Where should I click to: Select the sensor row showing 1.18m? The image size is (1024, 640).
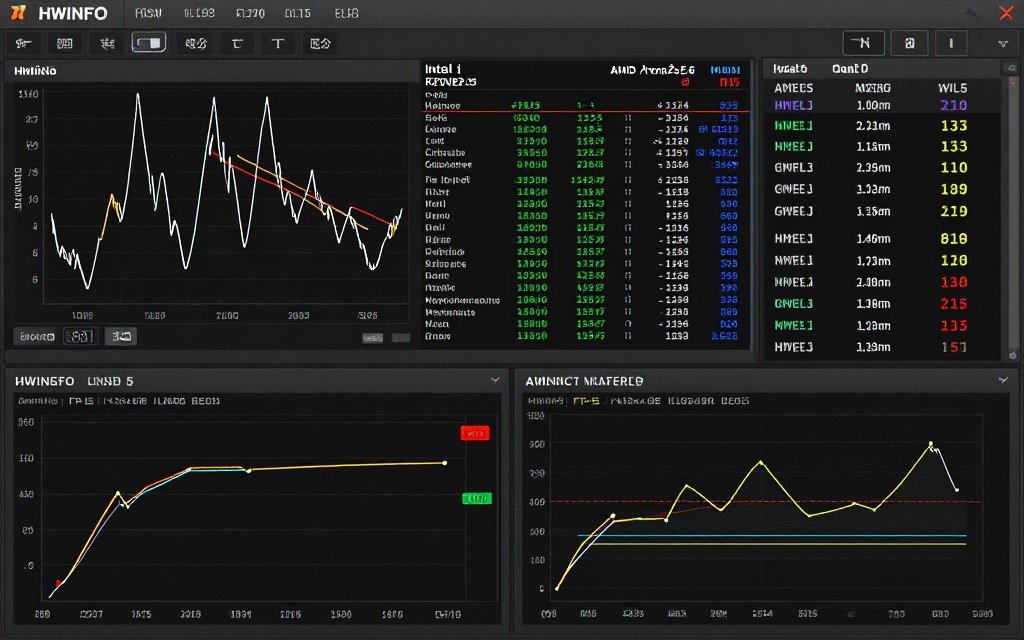(x=882, y=146)
